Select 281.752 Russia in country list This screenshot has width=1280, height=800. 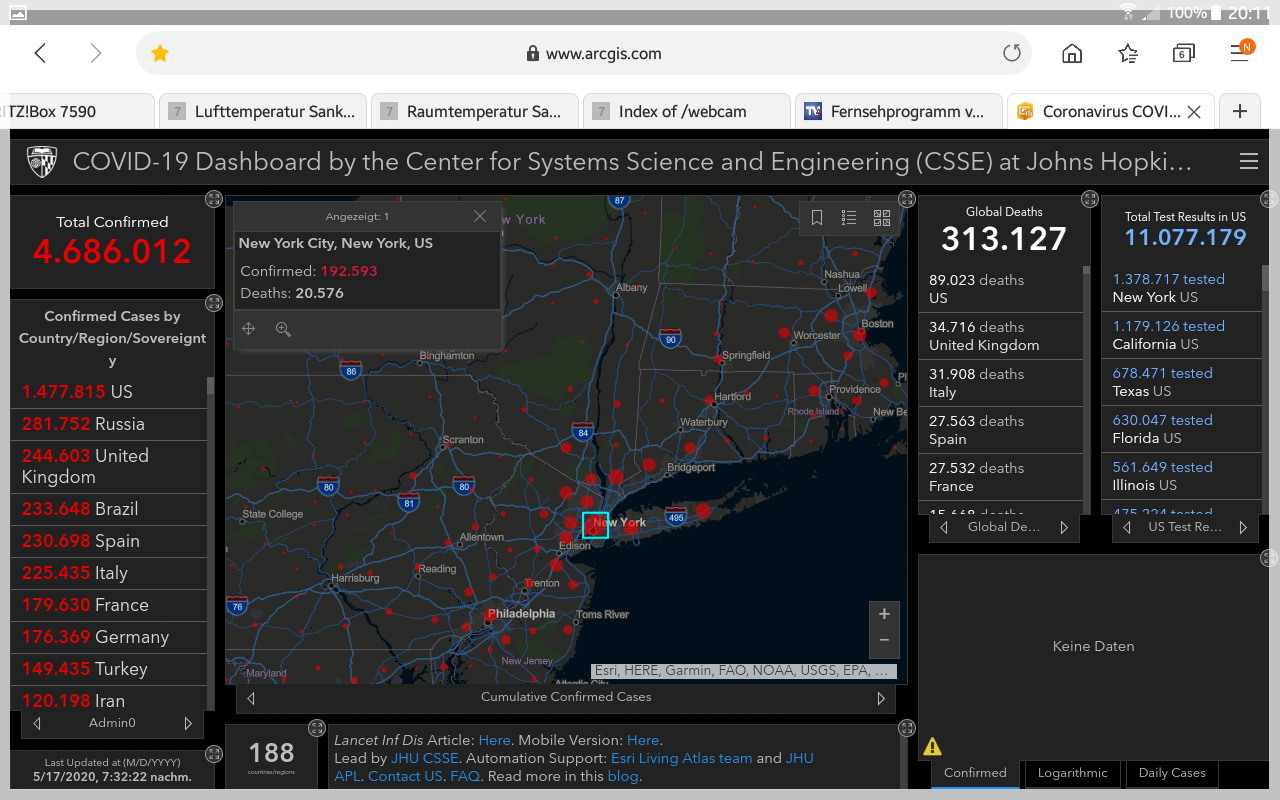click(109, 424)
